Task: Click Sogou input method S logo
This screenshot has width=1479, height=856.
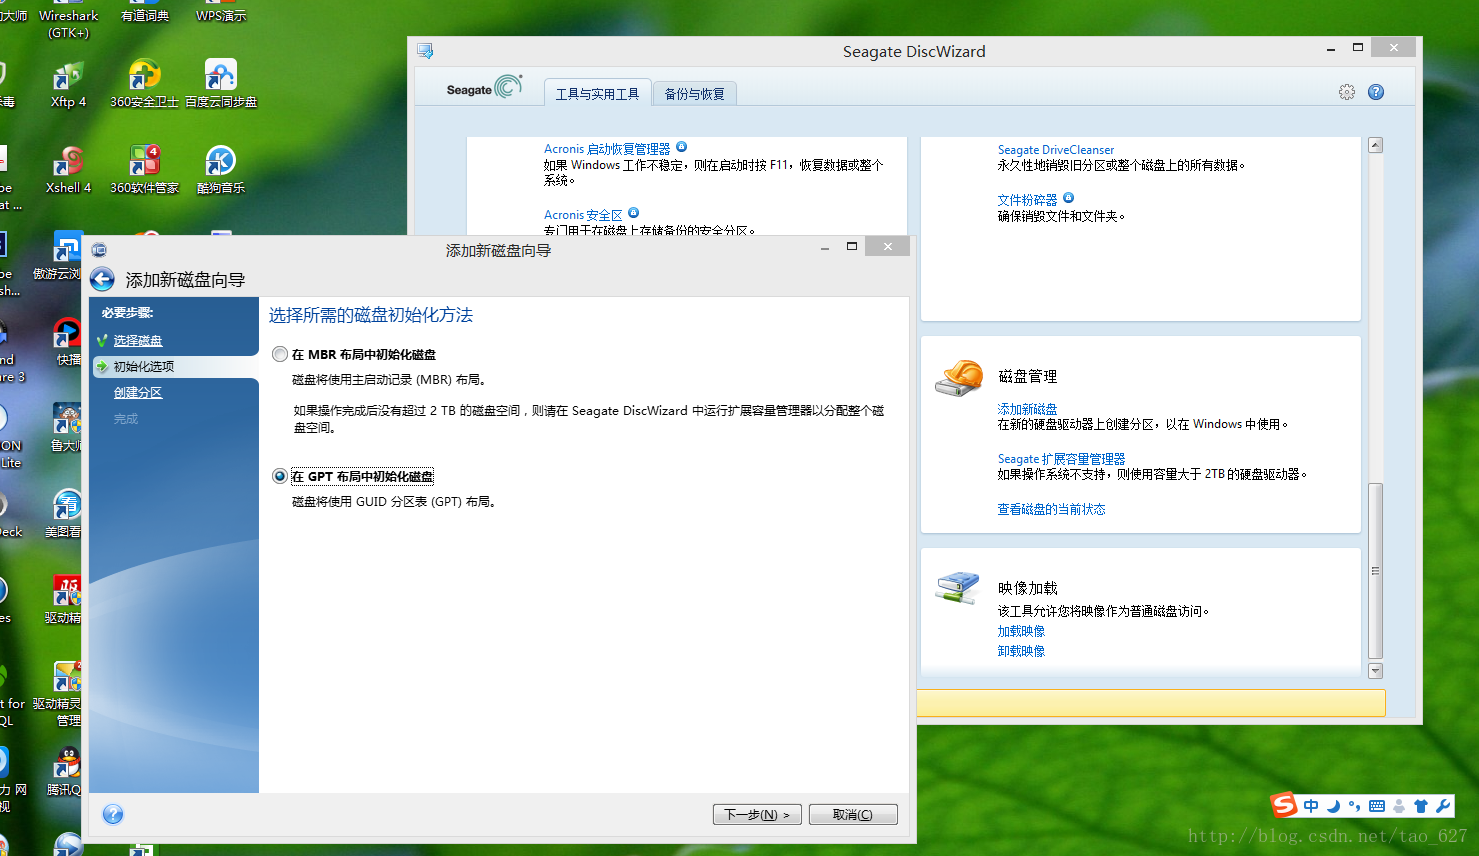Action: pos(1284,805)
